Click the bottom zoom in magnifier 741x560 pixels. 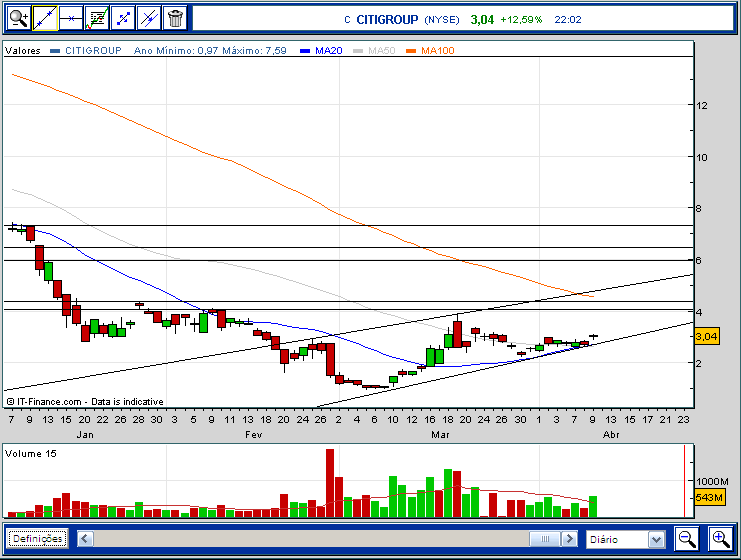(721, 539)
